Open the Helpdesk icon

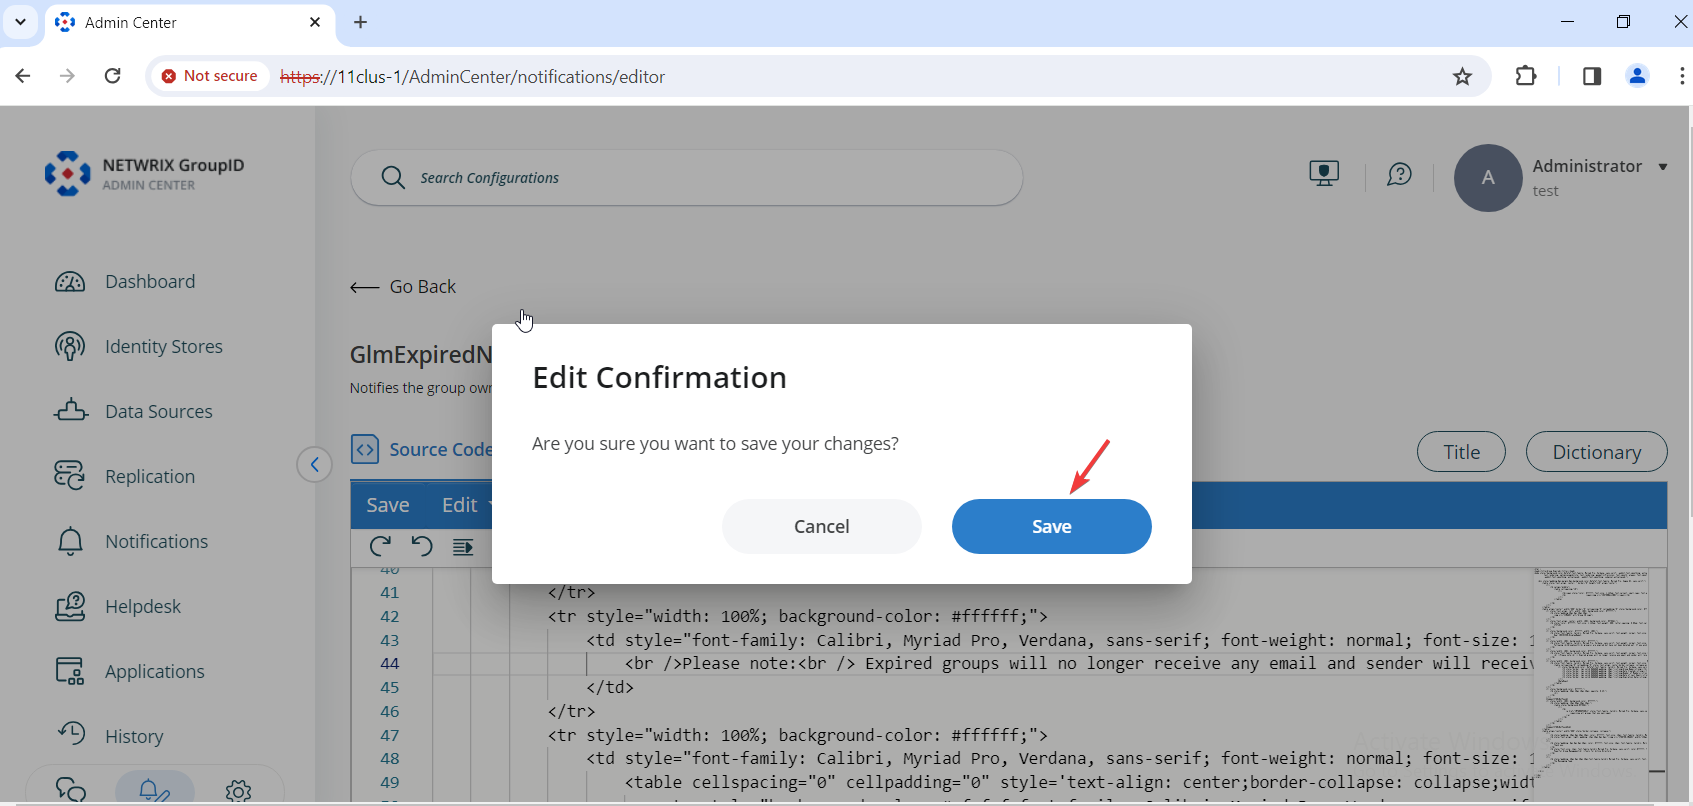coord(70,606)
